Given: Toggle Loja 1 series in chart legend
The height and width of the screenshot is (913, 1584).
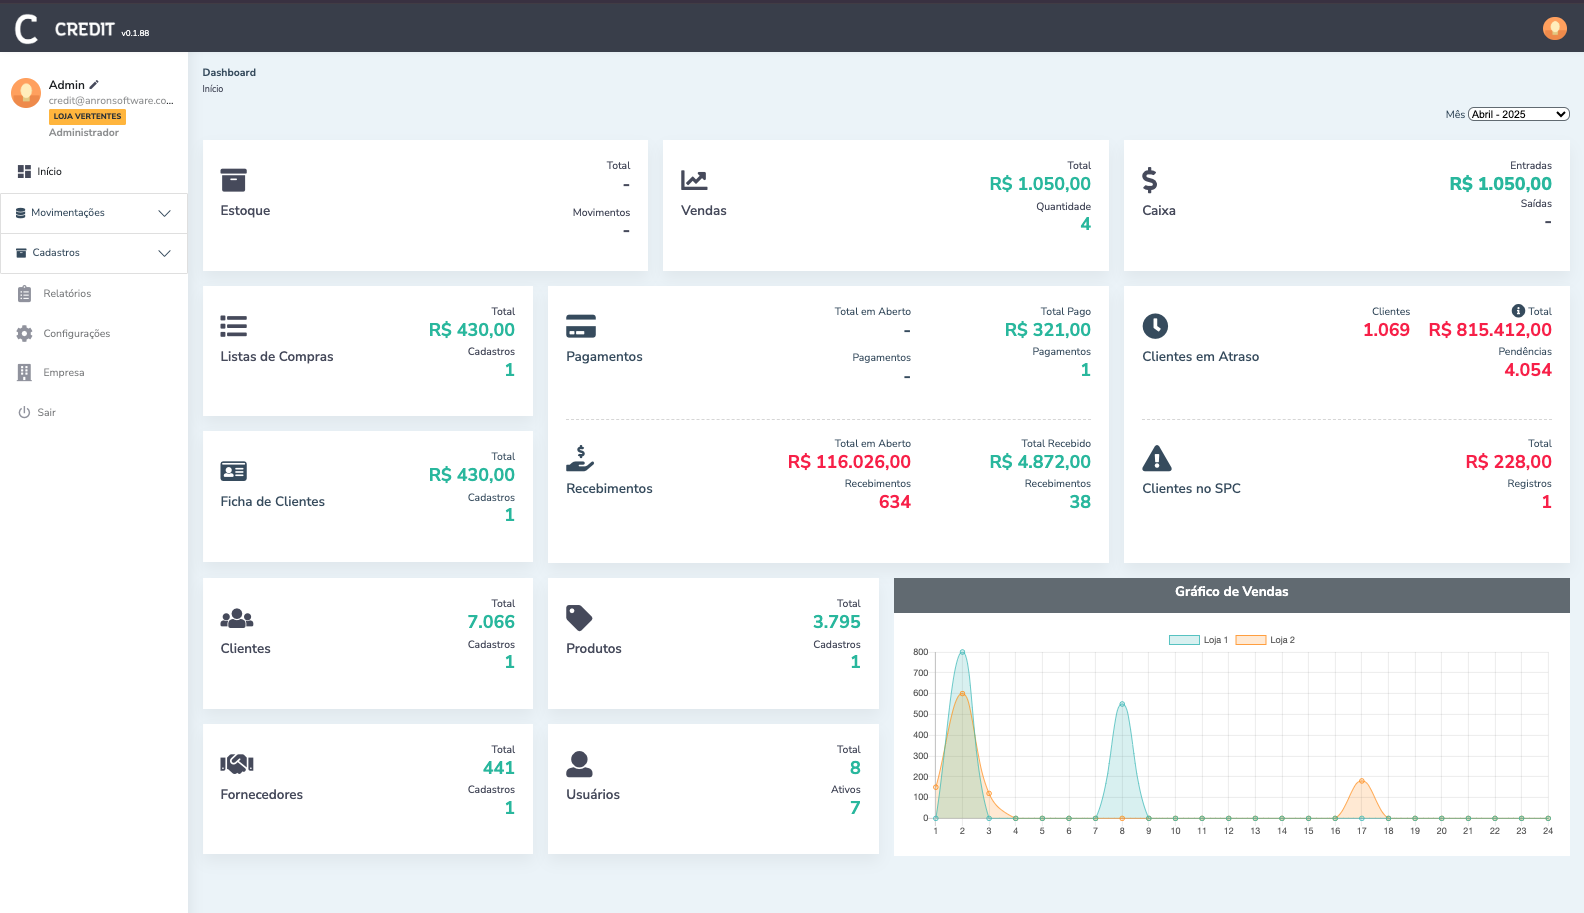Looking at the screenshot, I should coord(1198,640).
